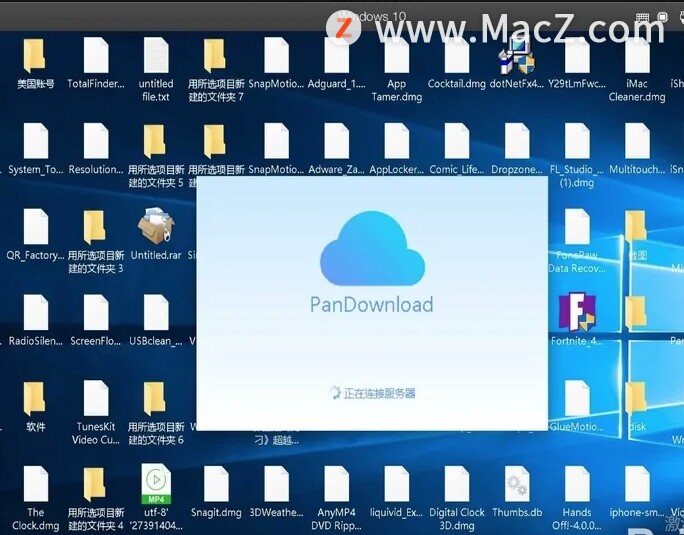The height and width of the screenshot is (535, 684).
Task: Open the 软件 folder icon
Action: click(x=35, y=398)
